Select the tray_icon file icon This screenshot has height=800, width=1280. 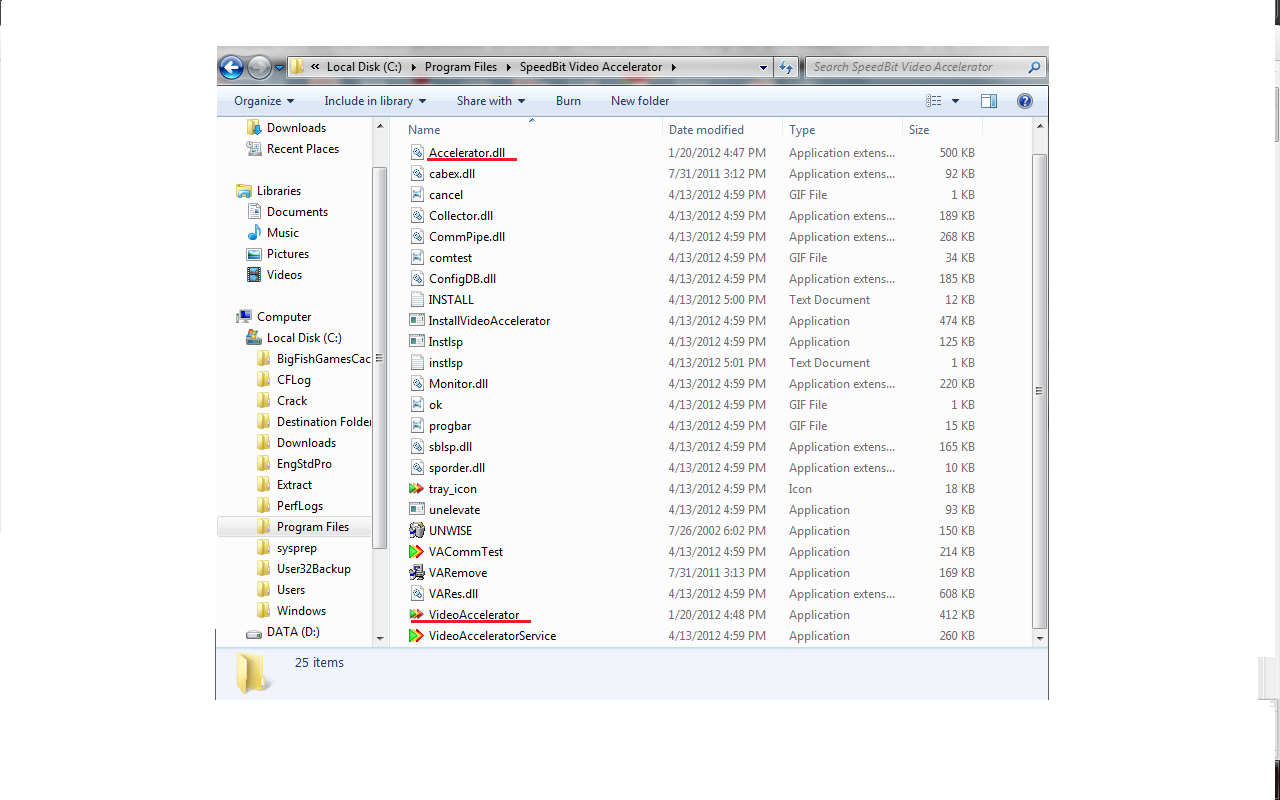tap(418, 489)
